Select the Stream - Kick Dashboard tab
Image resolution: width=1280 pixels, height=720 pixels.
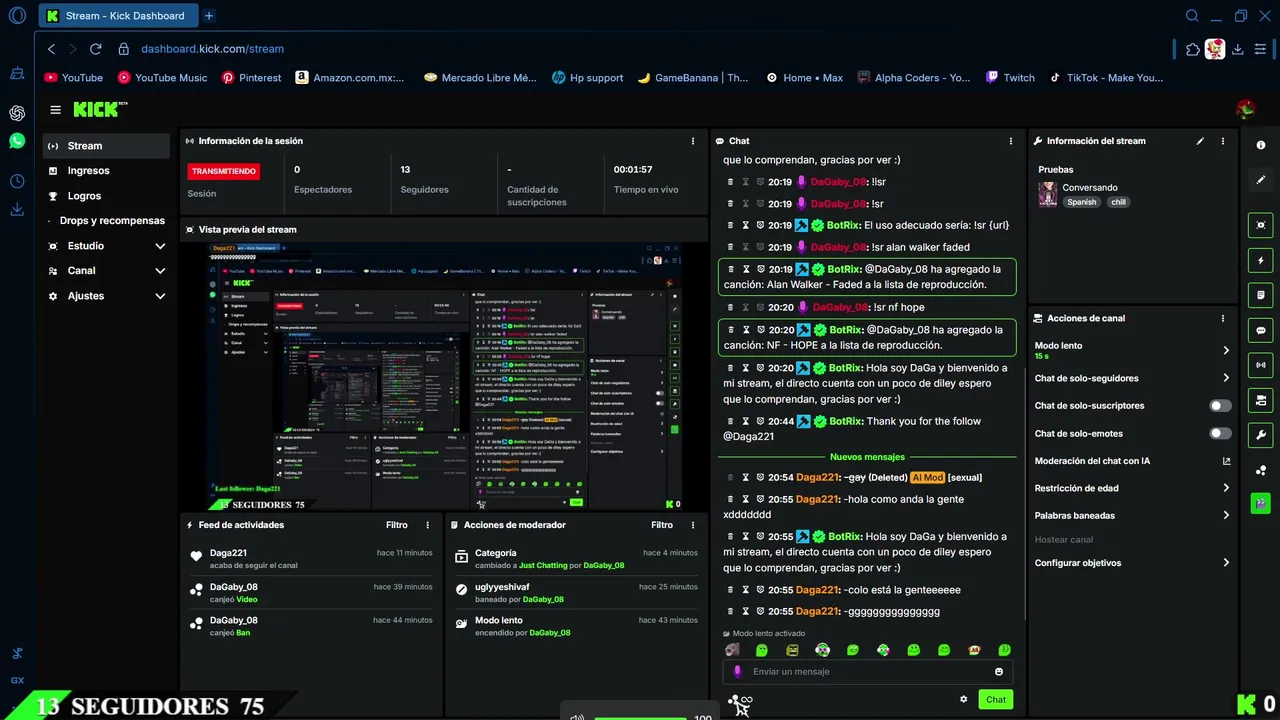(118, 16)
